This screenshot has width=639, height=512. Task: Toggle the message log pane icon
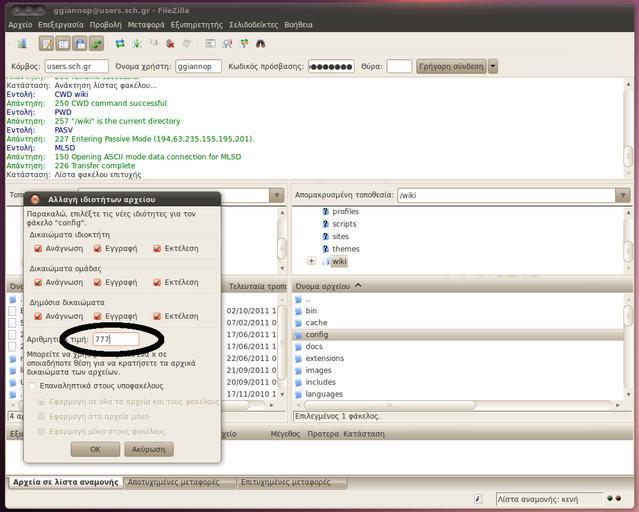(47, 44)
